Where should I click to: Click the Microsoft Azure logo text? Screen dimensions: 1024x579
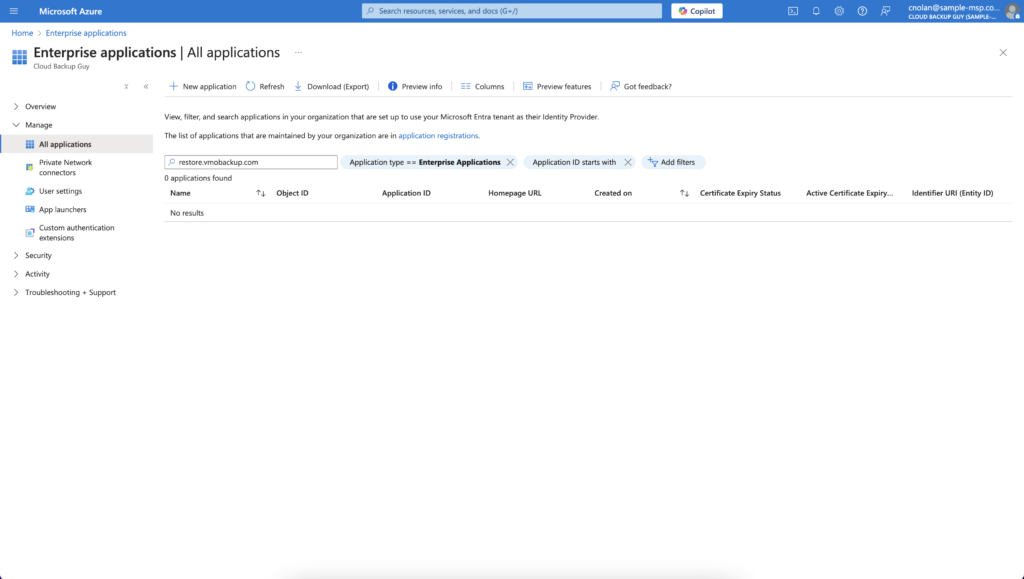[71, 11]
